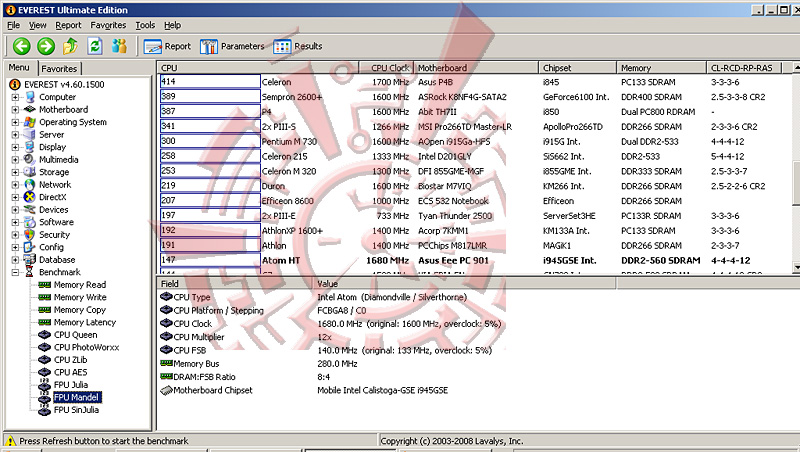
Task: Select the Software icon in tree
Action: (x=30, y=222)
